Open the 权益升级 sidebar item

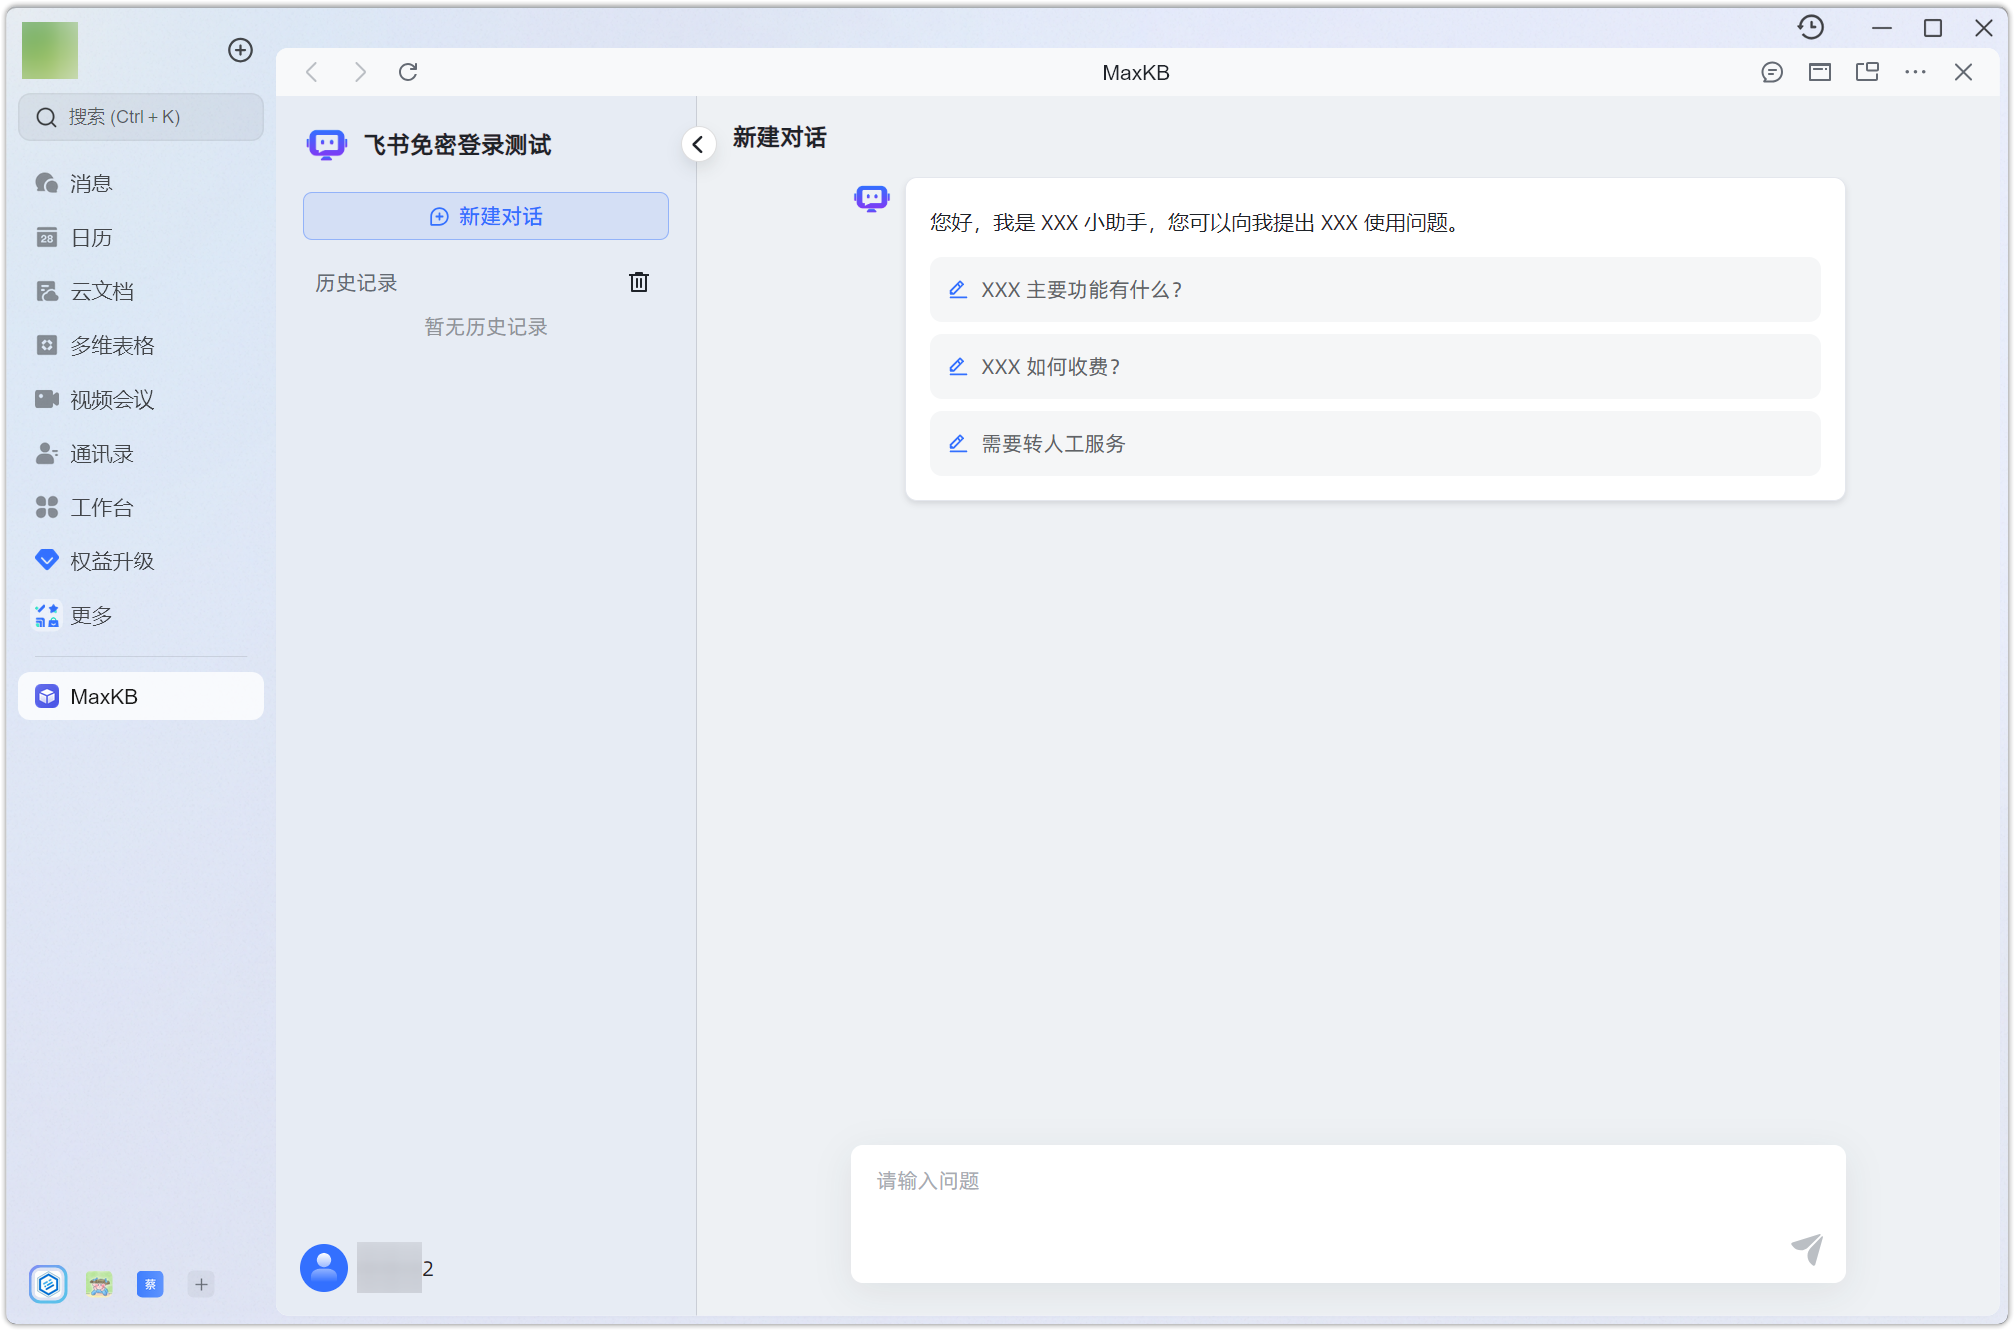pos(111,561)
